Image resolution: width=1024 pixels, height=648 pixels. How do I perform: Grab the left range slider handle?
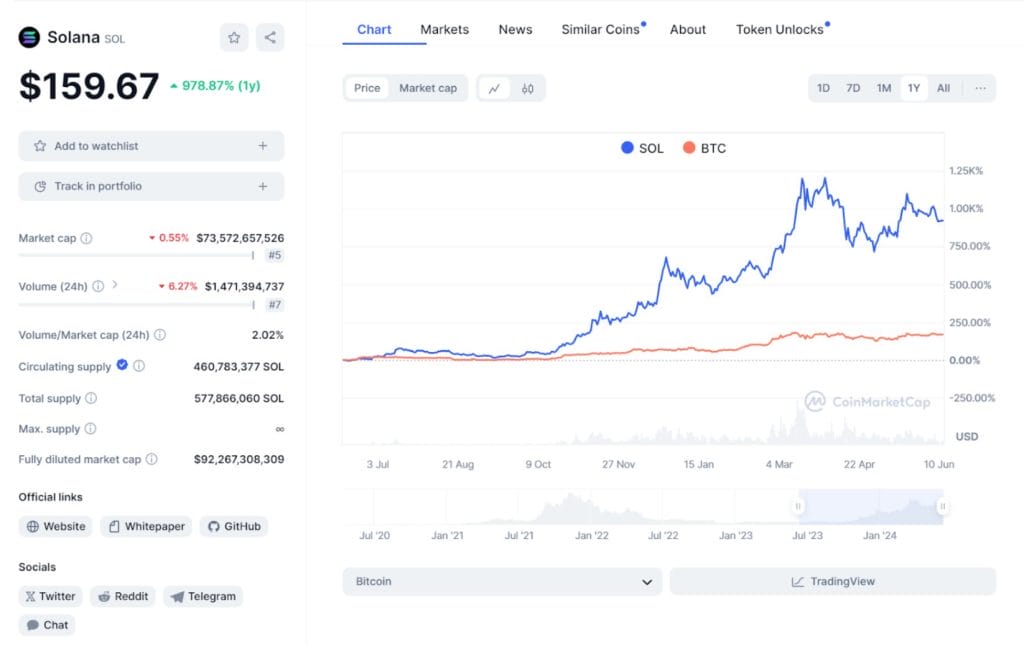798,506
